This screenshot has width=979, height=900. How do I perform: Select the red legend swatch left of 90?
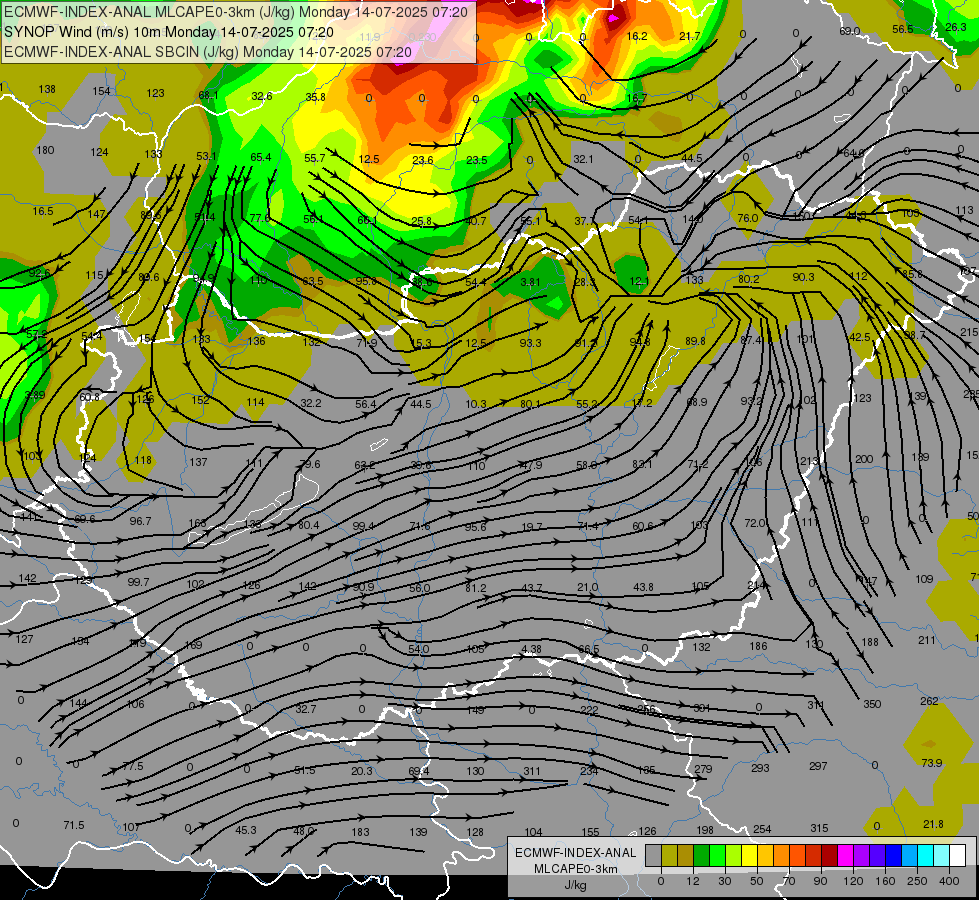pyautogui.click(x=814, y=856)
